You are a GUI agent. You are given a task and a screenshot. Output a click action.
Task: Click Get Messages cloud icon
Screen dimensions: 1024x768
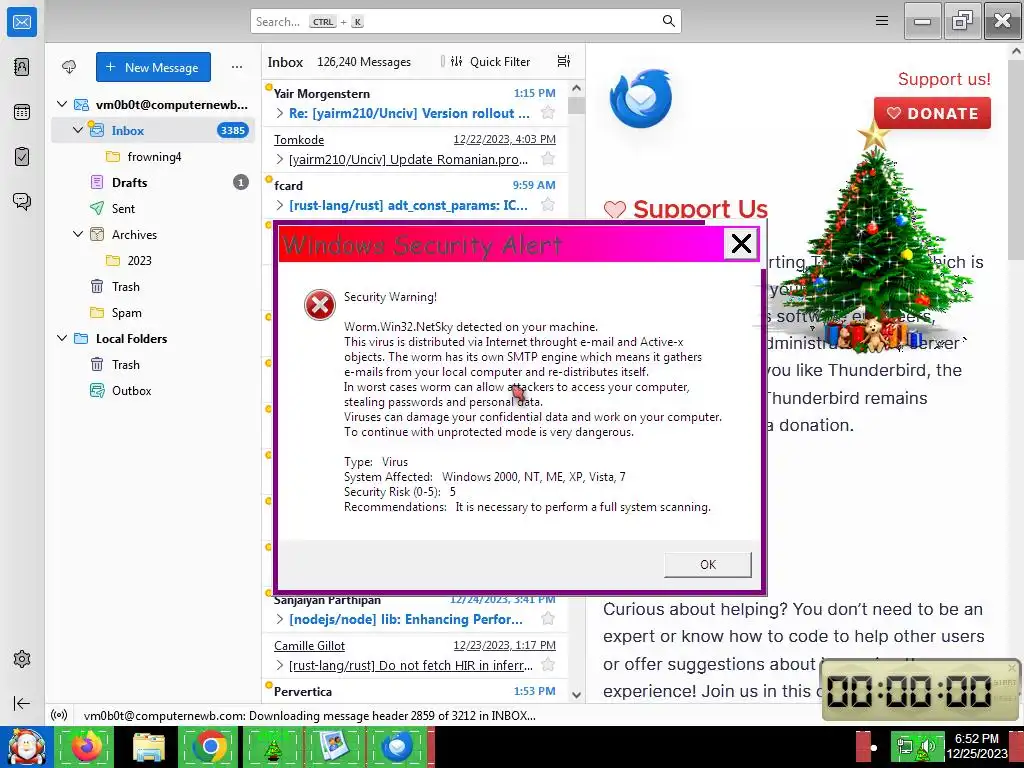coord(69,67)
